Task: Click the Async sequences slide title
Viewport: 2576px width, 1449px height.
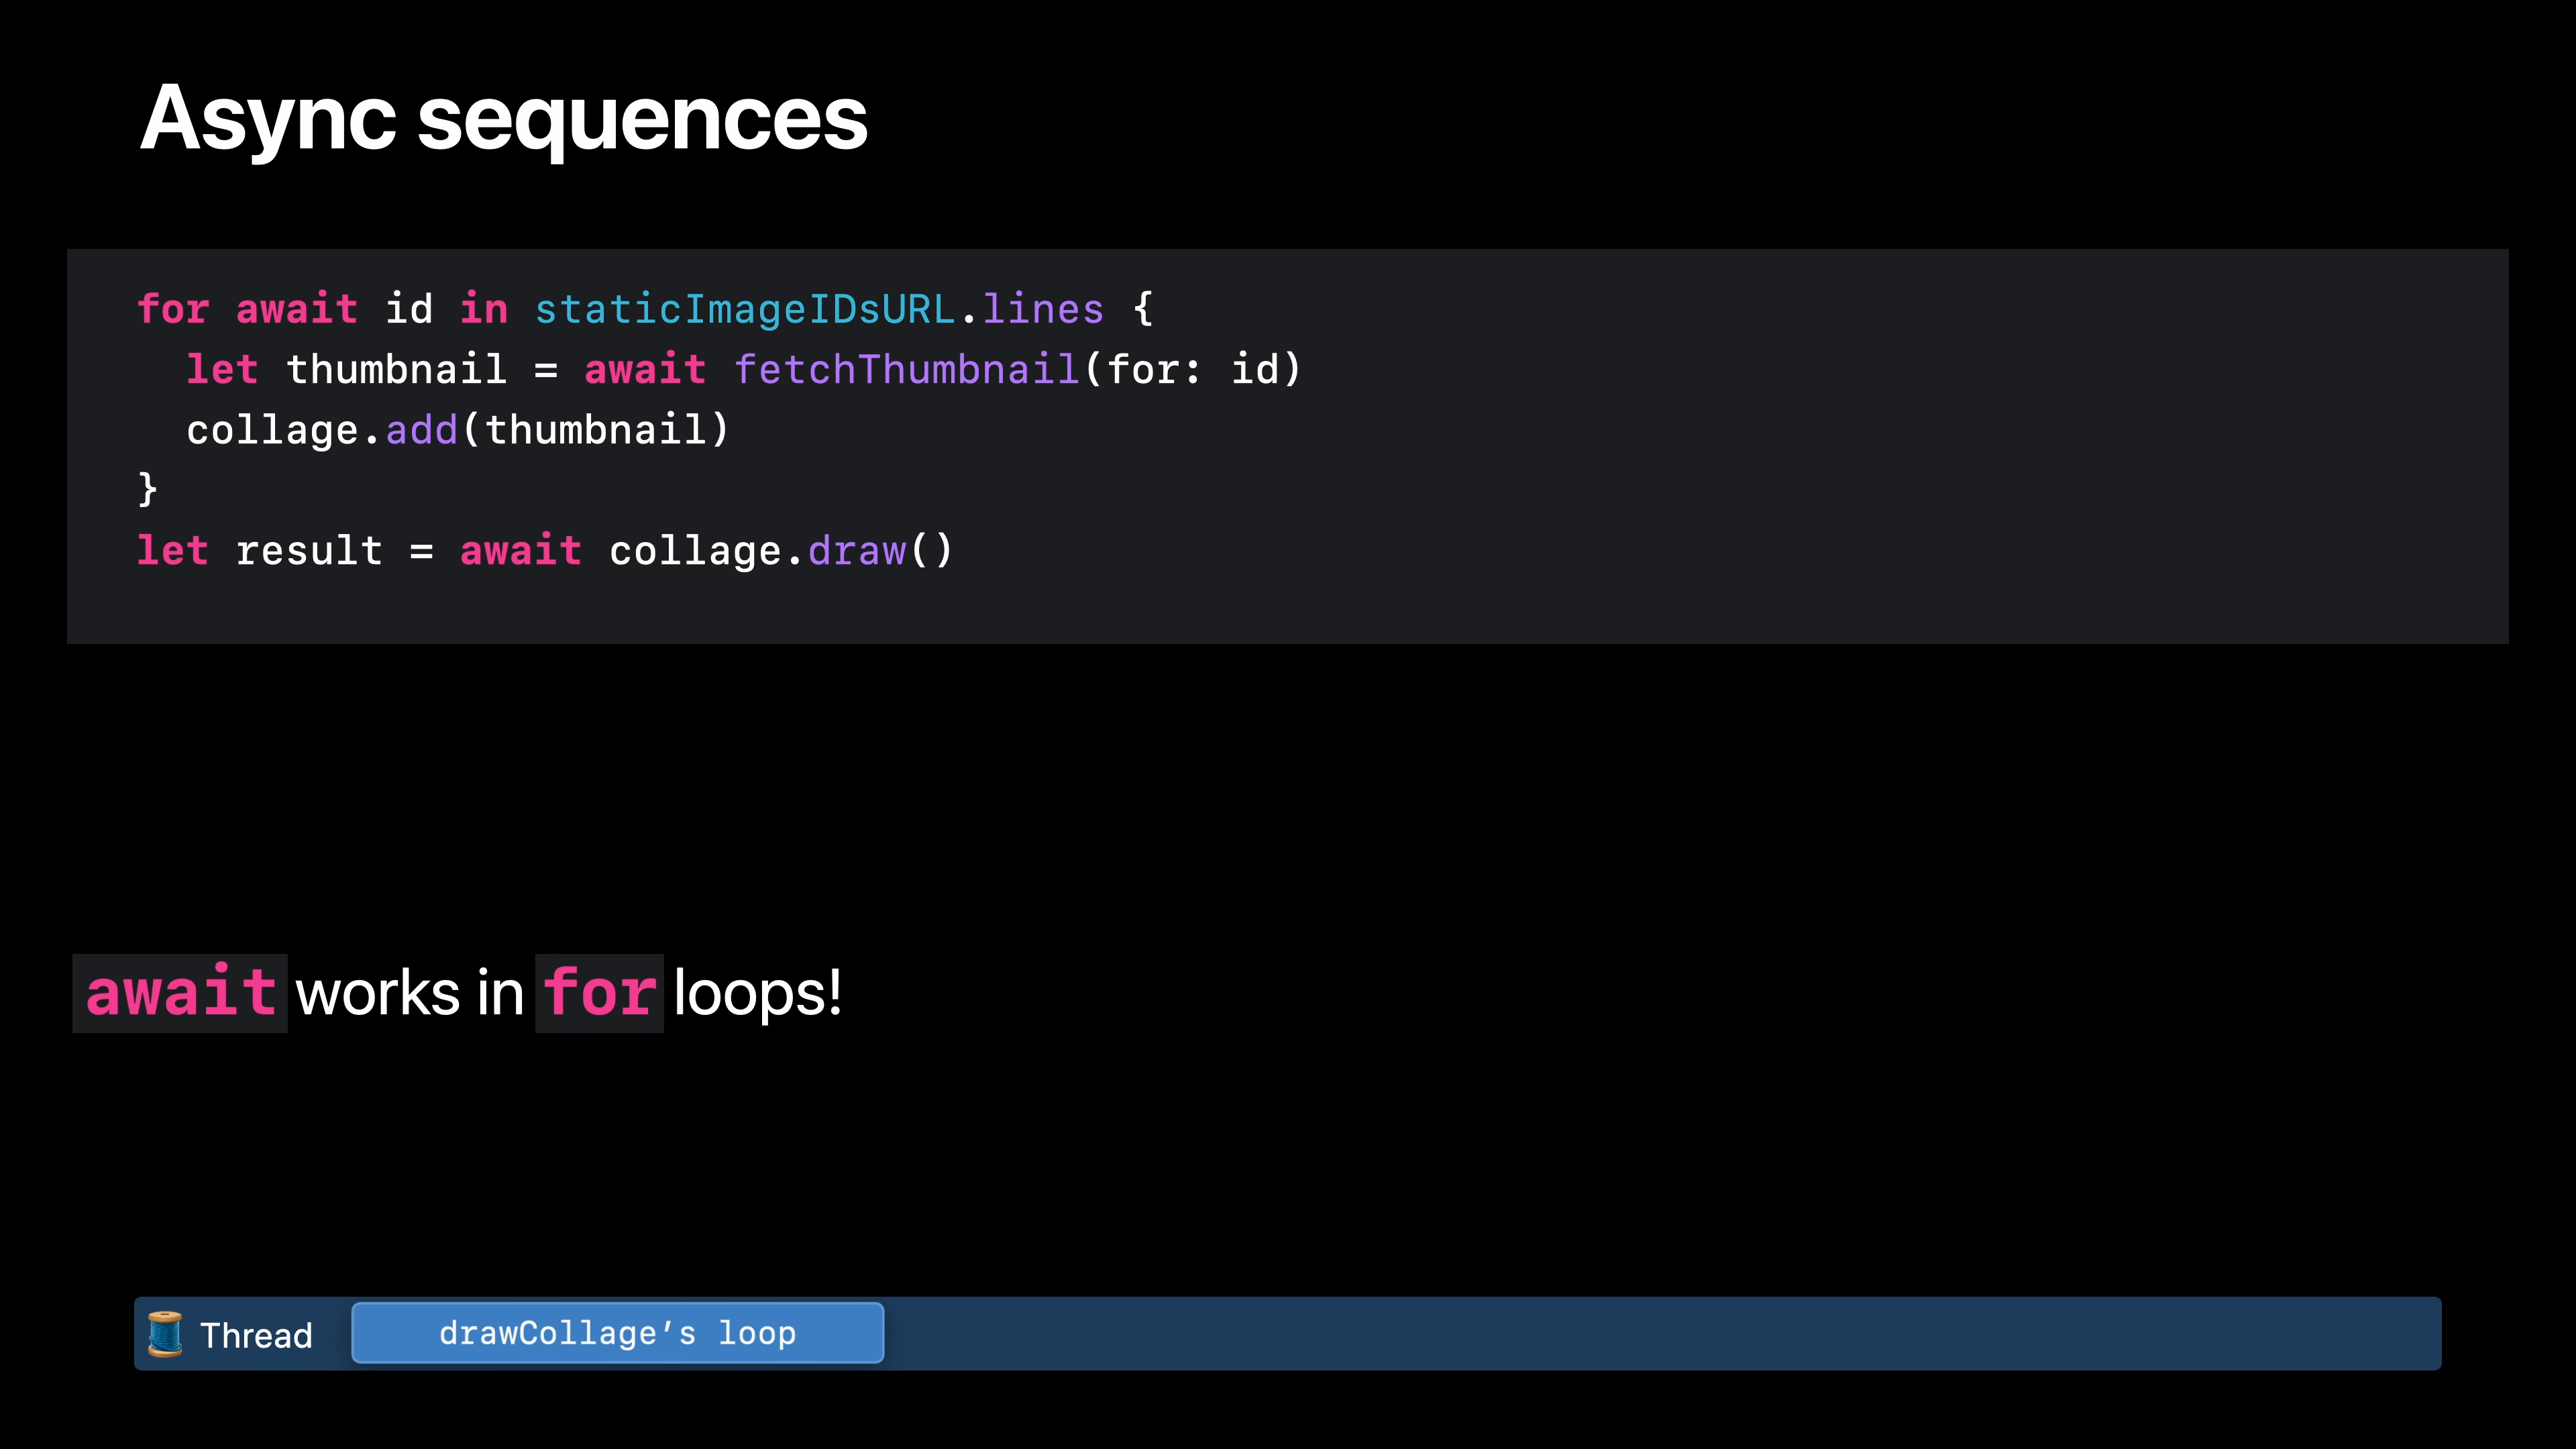Action: point(503,118)
